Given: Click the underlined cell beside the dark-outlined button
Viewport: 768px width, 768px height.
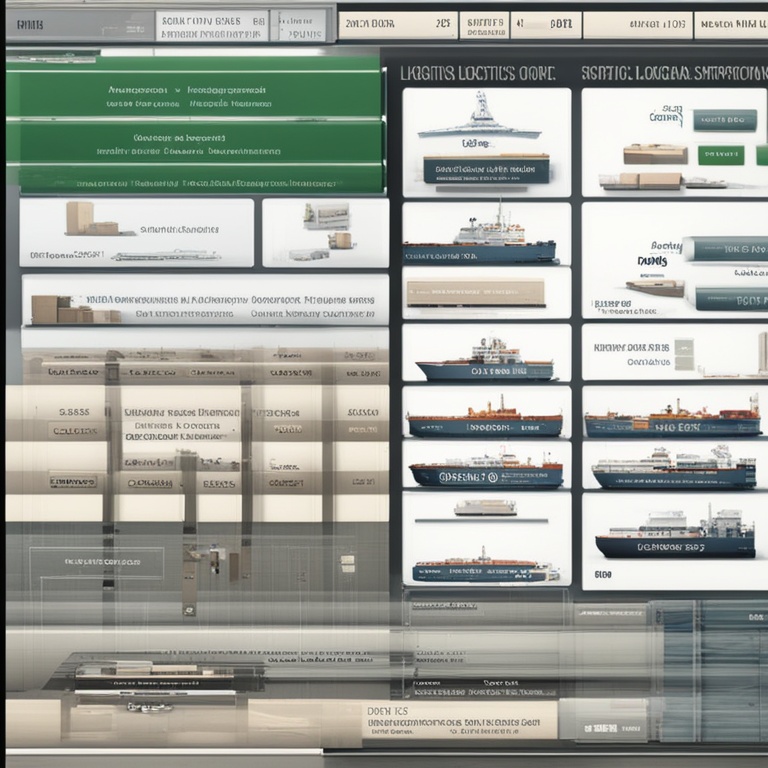Looking at the screenshot, I should coord(150,484).
